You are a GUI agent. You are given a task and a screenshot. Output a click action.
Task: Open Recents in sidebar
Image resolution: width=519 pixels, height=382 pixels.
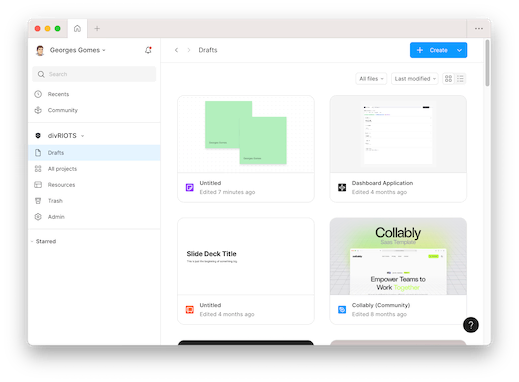pos(94,94)
